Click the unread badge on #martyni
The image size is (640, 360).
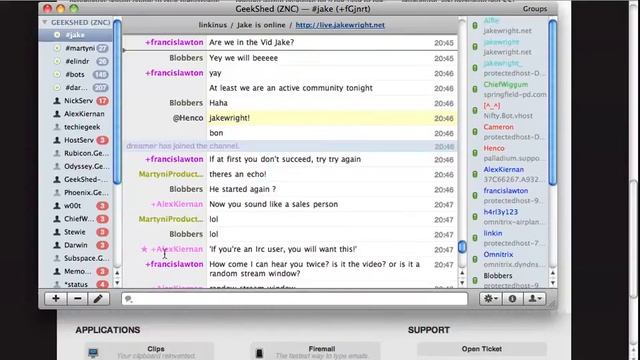tap(102, 48)
